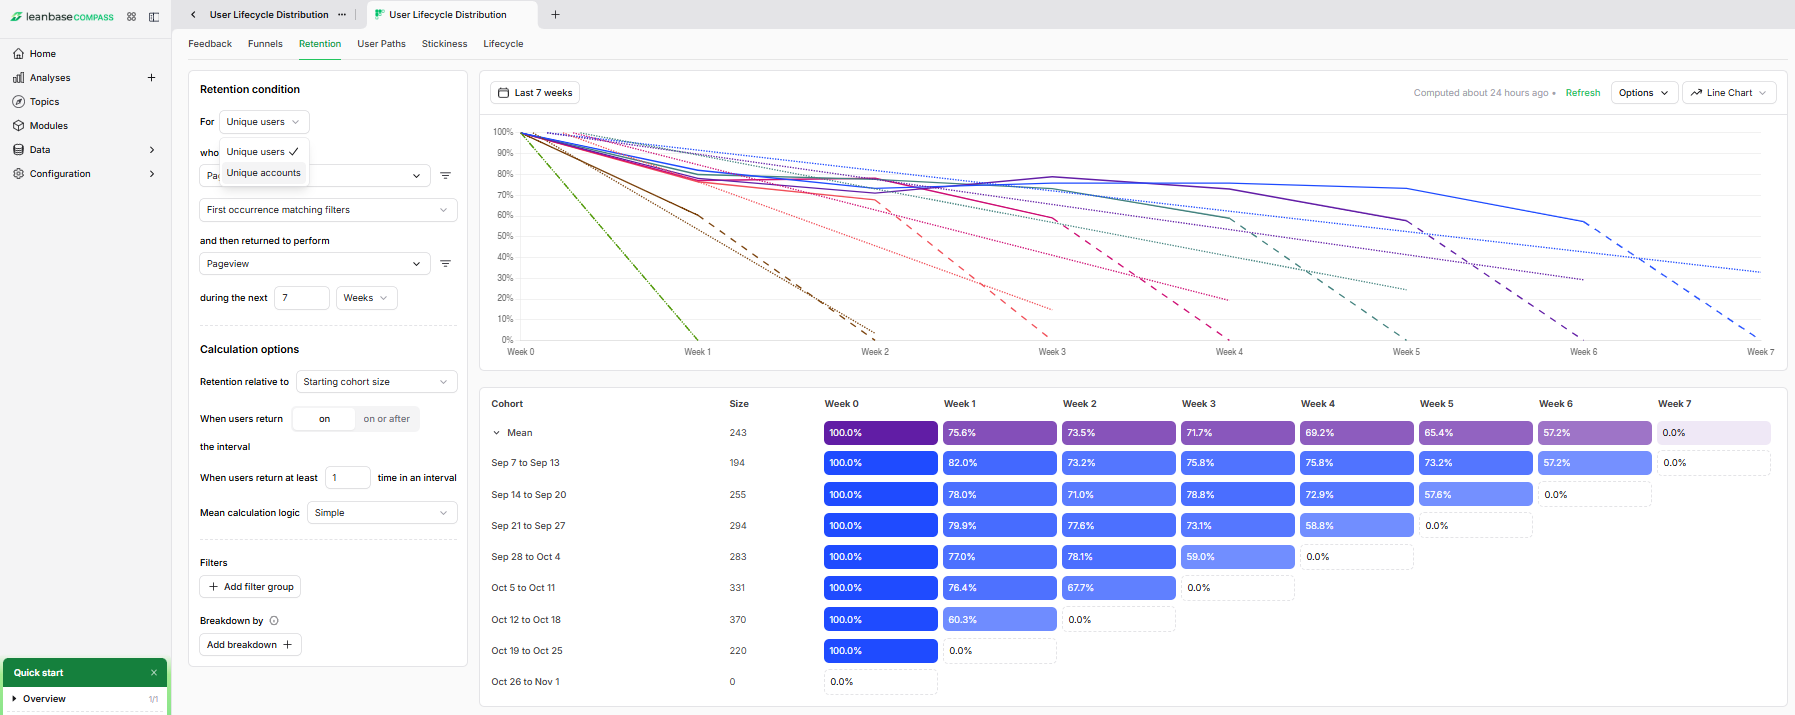Open the Starting cohort size dropdown
This screenshot has width=1795, height=715.
(x=376, y=382)
